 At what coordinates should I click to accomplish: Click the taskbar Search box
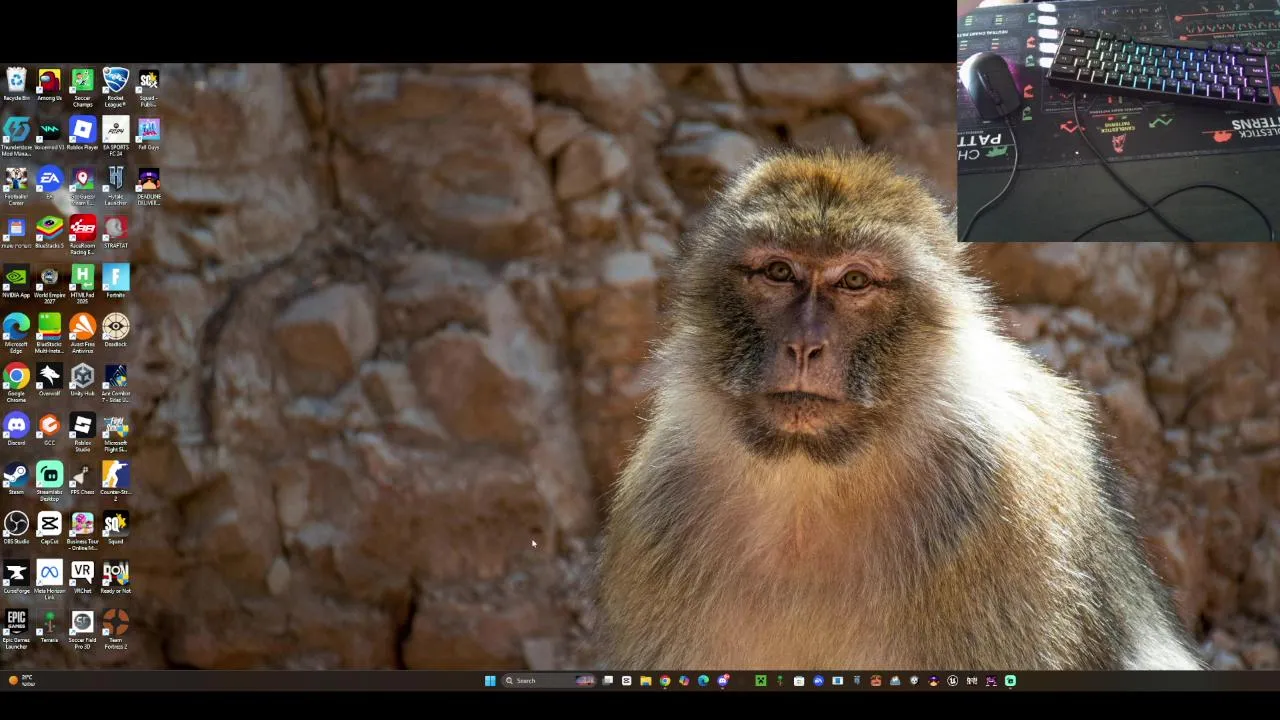[x=549, y=681]
